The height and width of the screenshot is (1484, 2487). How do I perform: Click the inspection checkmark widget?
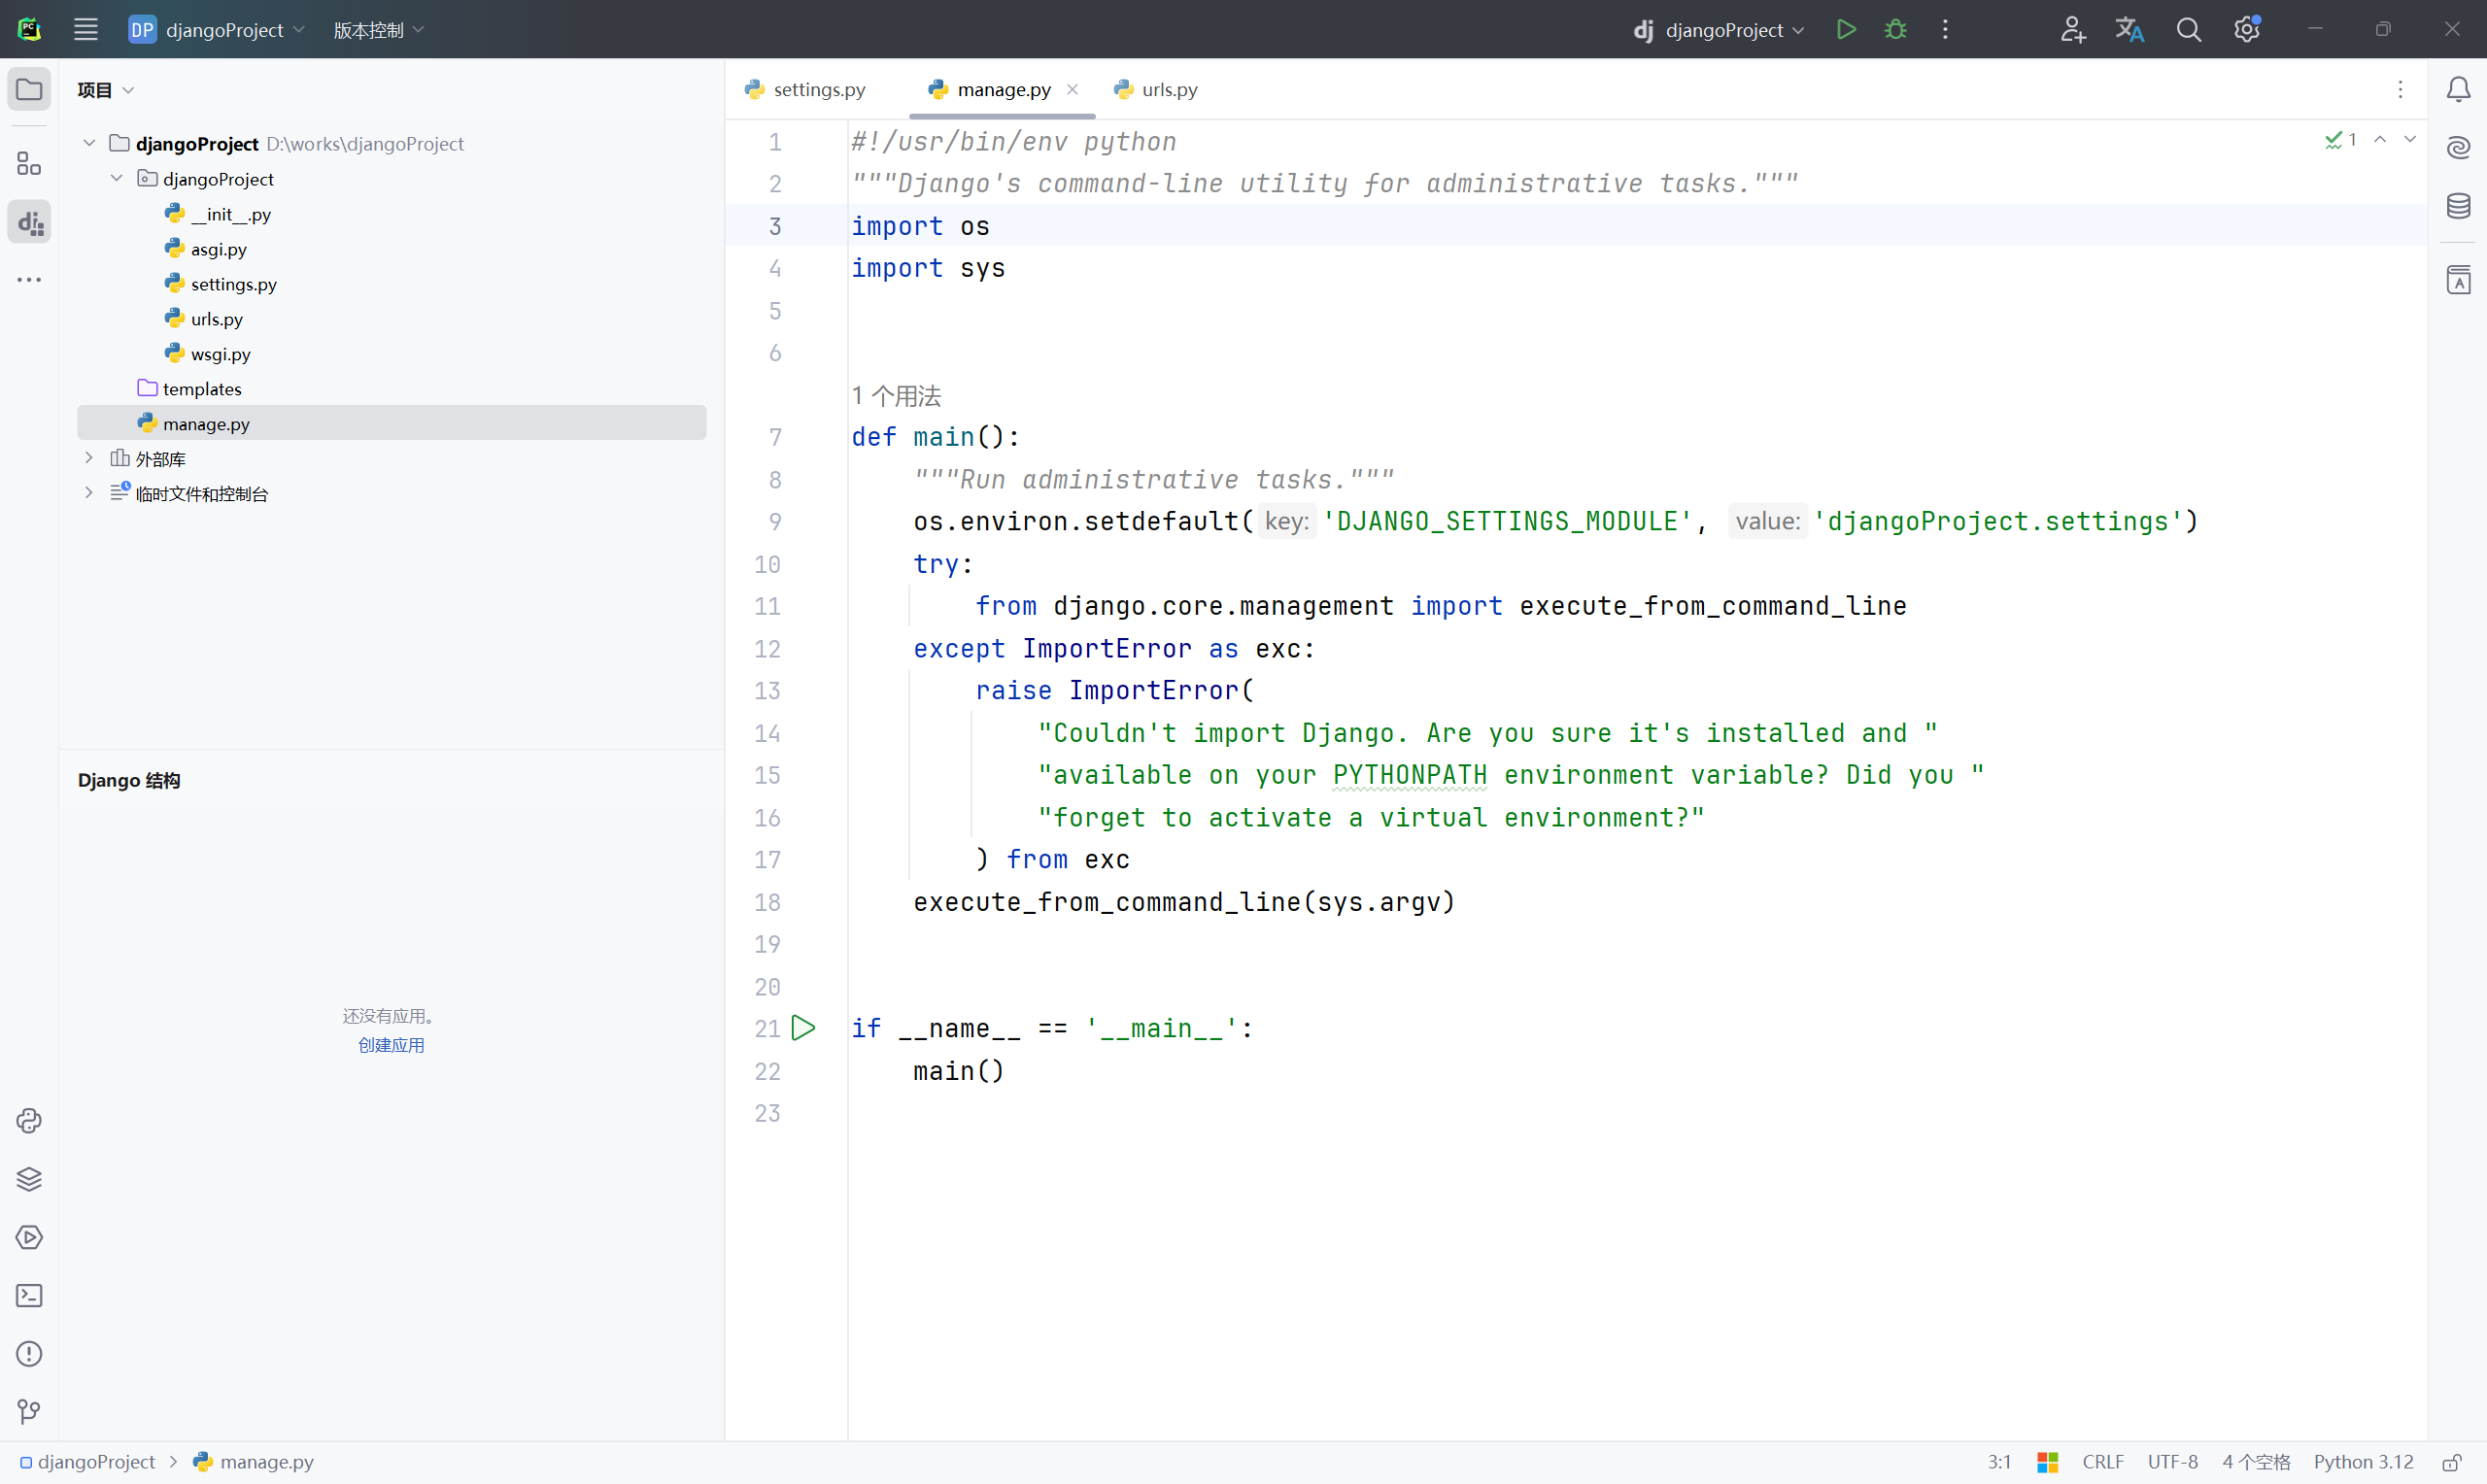[2341, 140]
